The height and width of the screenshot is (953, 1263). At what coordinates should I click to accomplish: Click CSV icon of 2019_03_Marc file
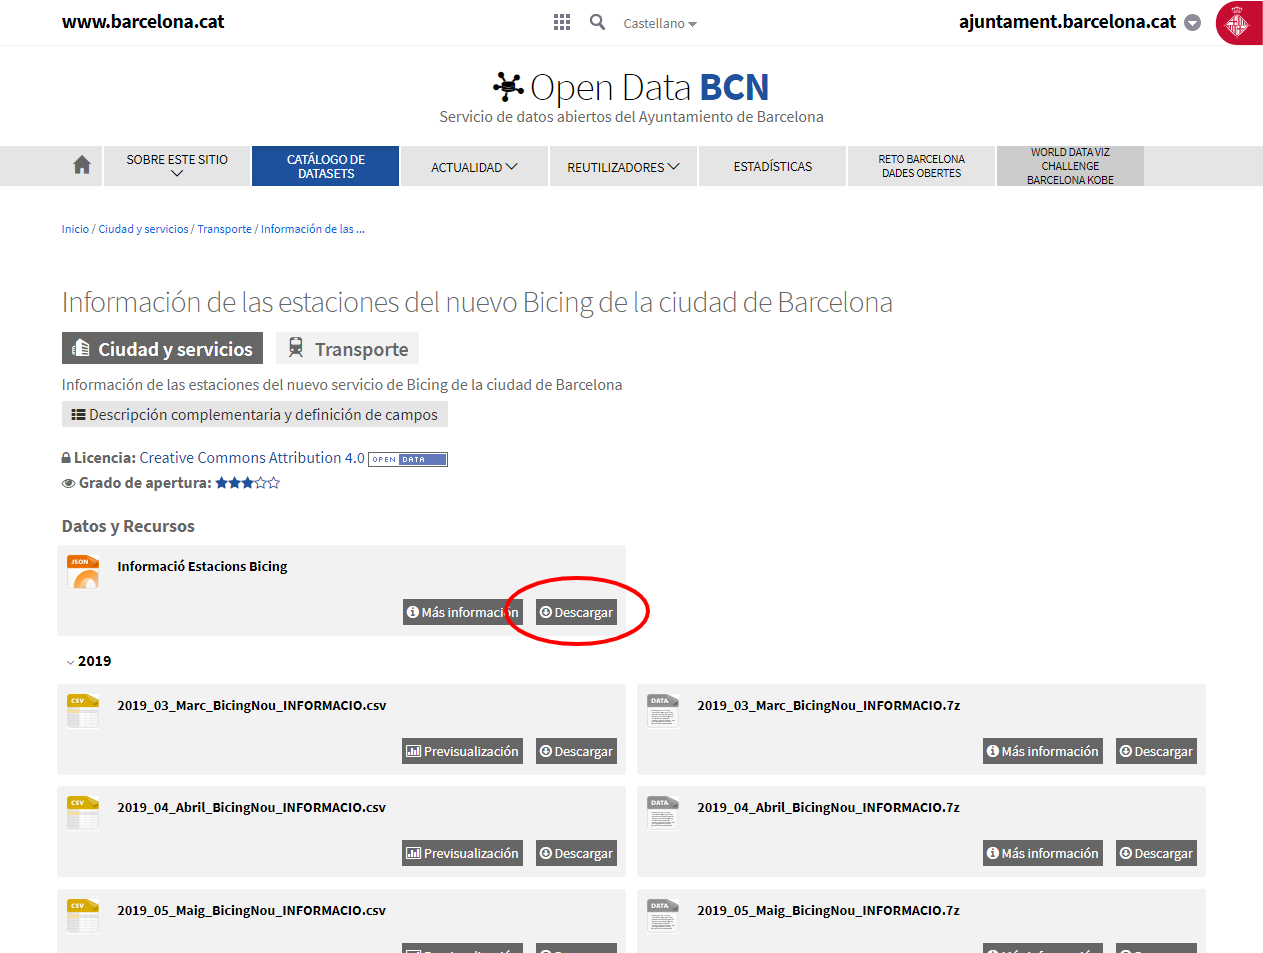[83, 711]
